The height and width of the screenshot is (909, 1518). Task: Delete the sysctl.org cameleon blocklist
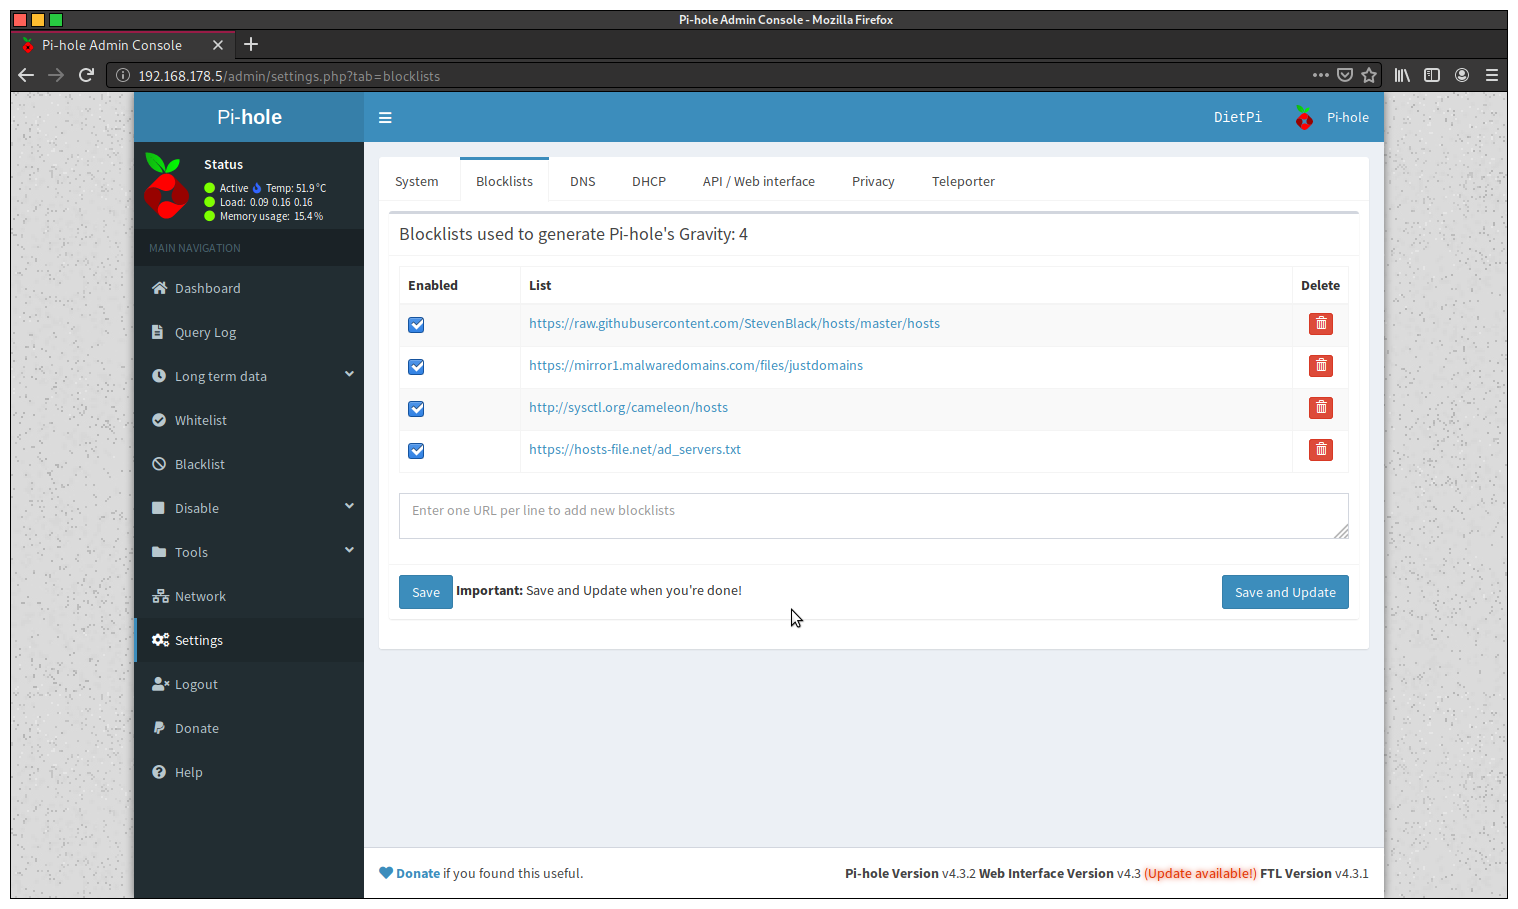click(x=1321, y=408)
